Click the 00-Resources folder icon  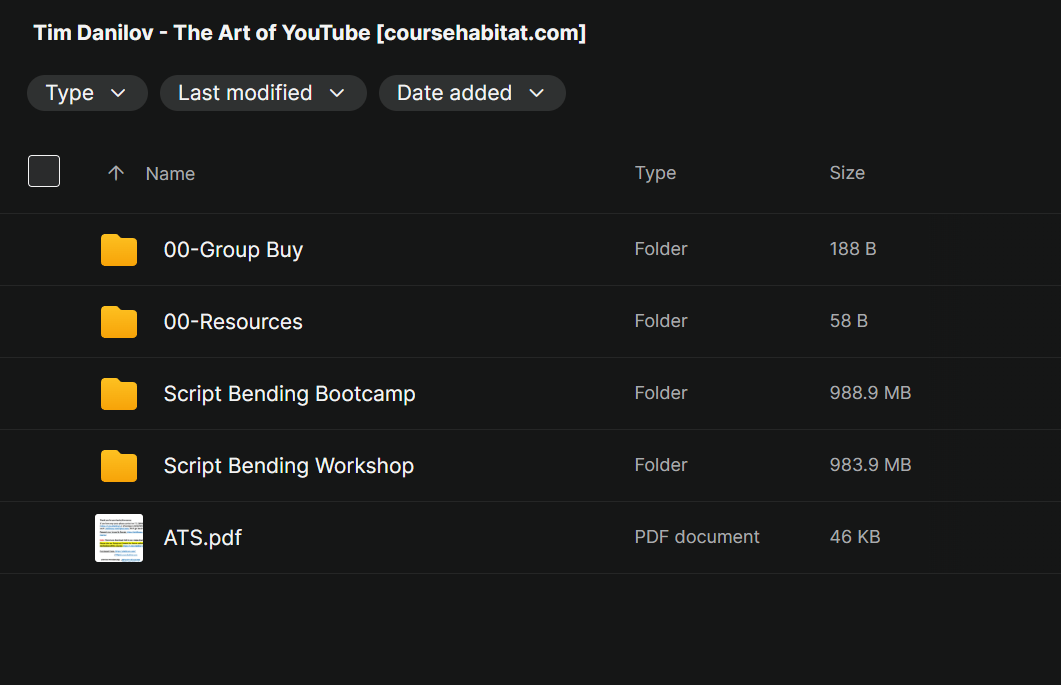(119, 322)
